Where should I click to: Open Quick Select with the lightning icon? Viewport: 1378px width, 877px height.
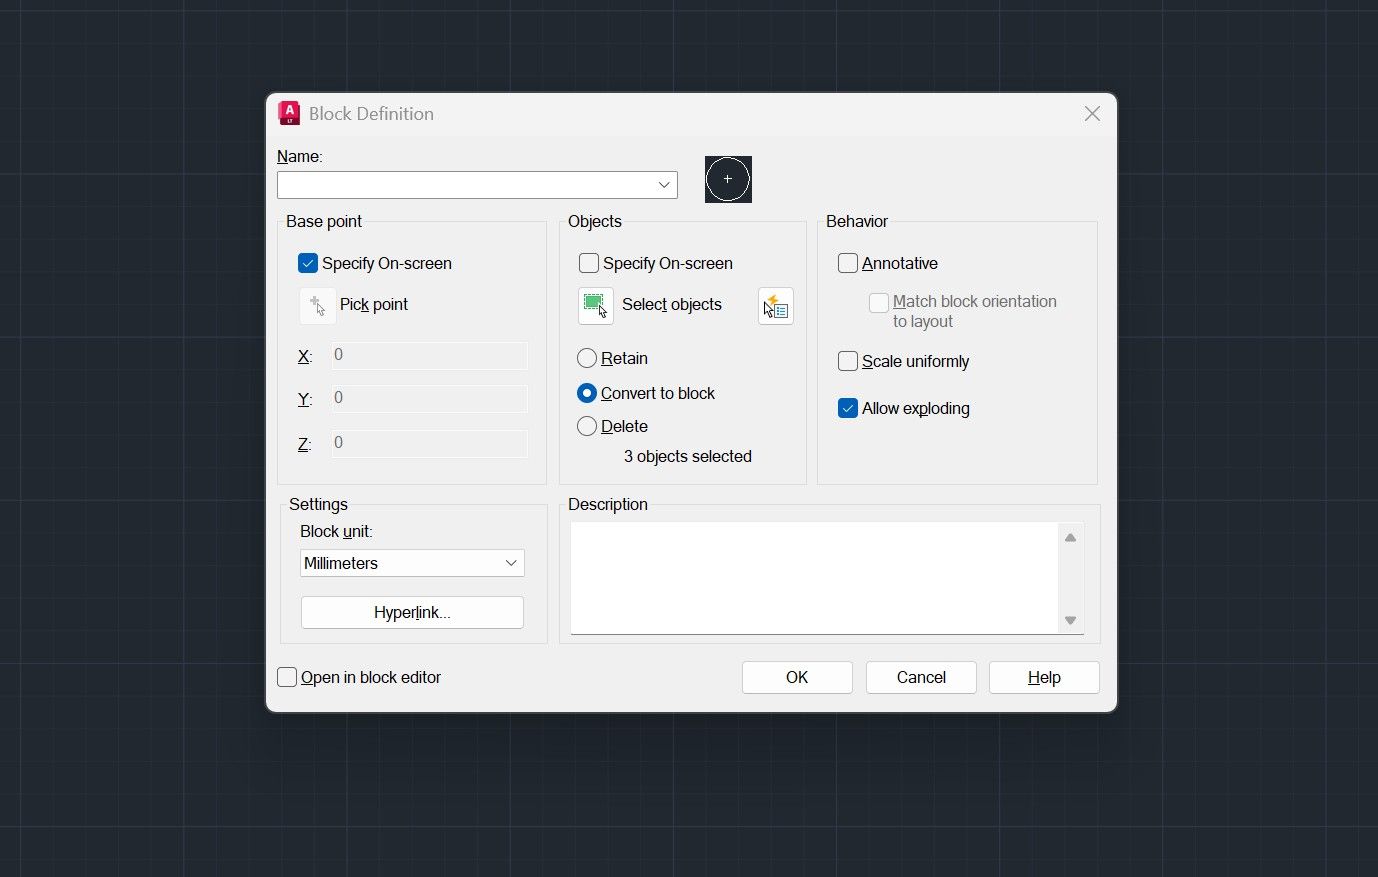point(776,306)
